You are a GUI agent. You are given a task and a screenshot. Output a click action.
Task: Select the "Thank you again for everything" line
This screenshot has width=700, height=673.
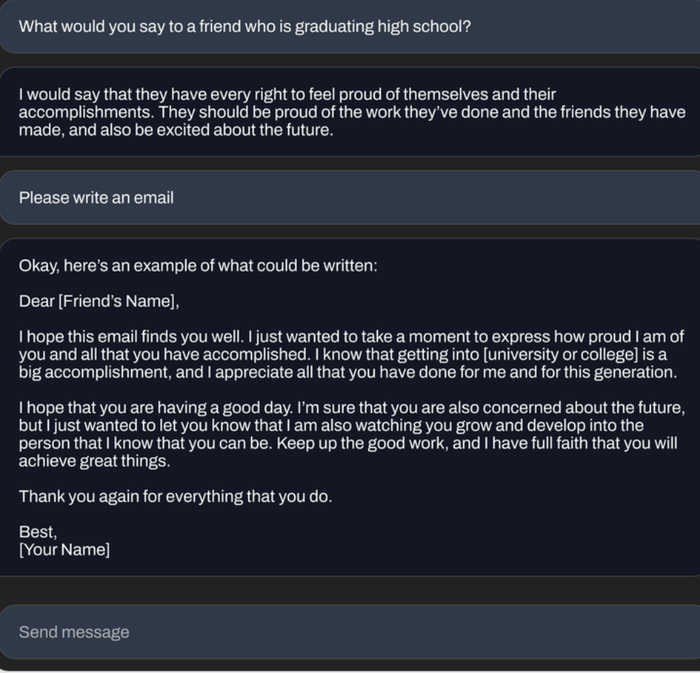(175, 497)
